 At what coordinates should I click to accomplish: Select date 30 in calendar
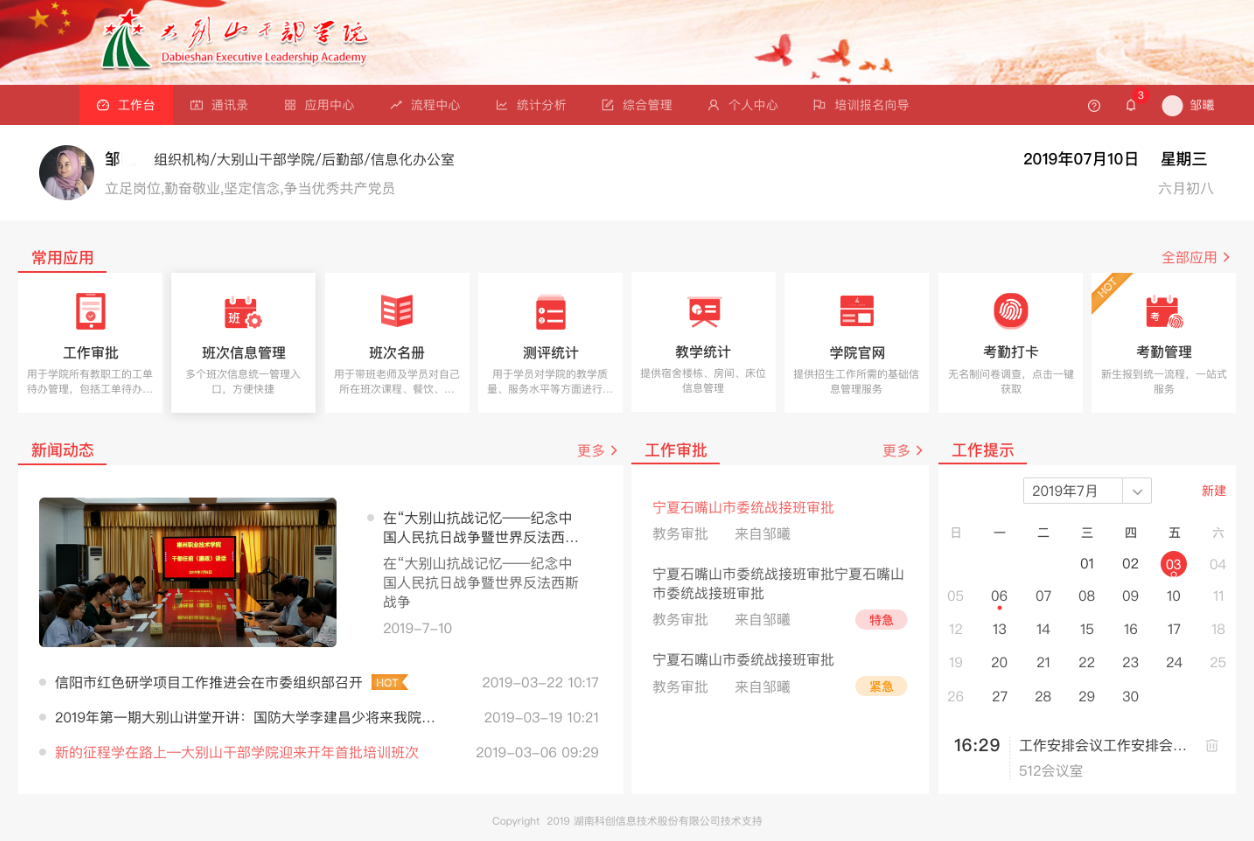[x=1131, y=697]
